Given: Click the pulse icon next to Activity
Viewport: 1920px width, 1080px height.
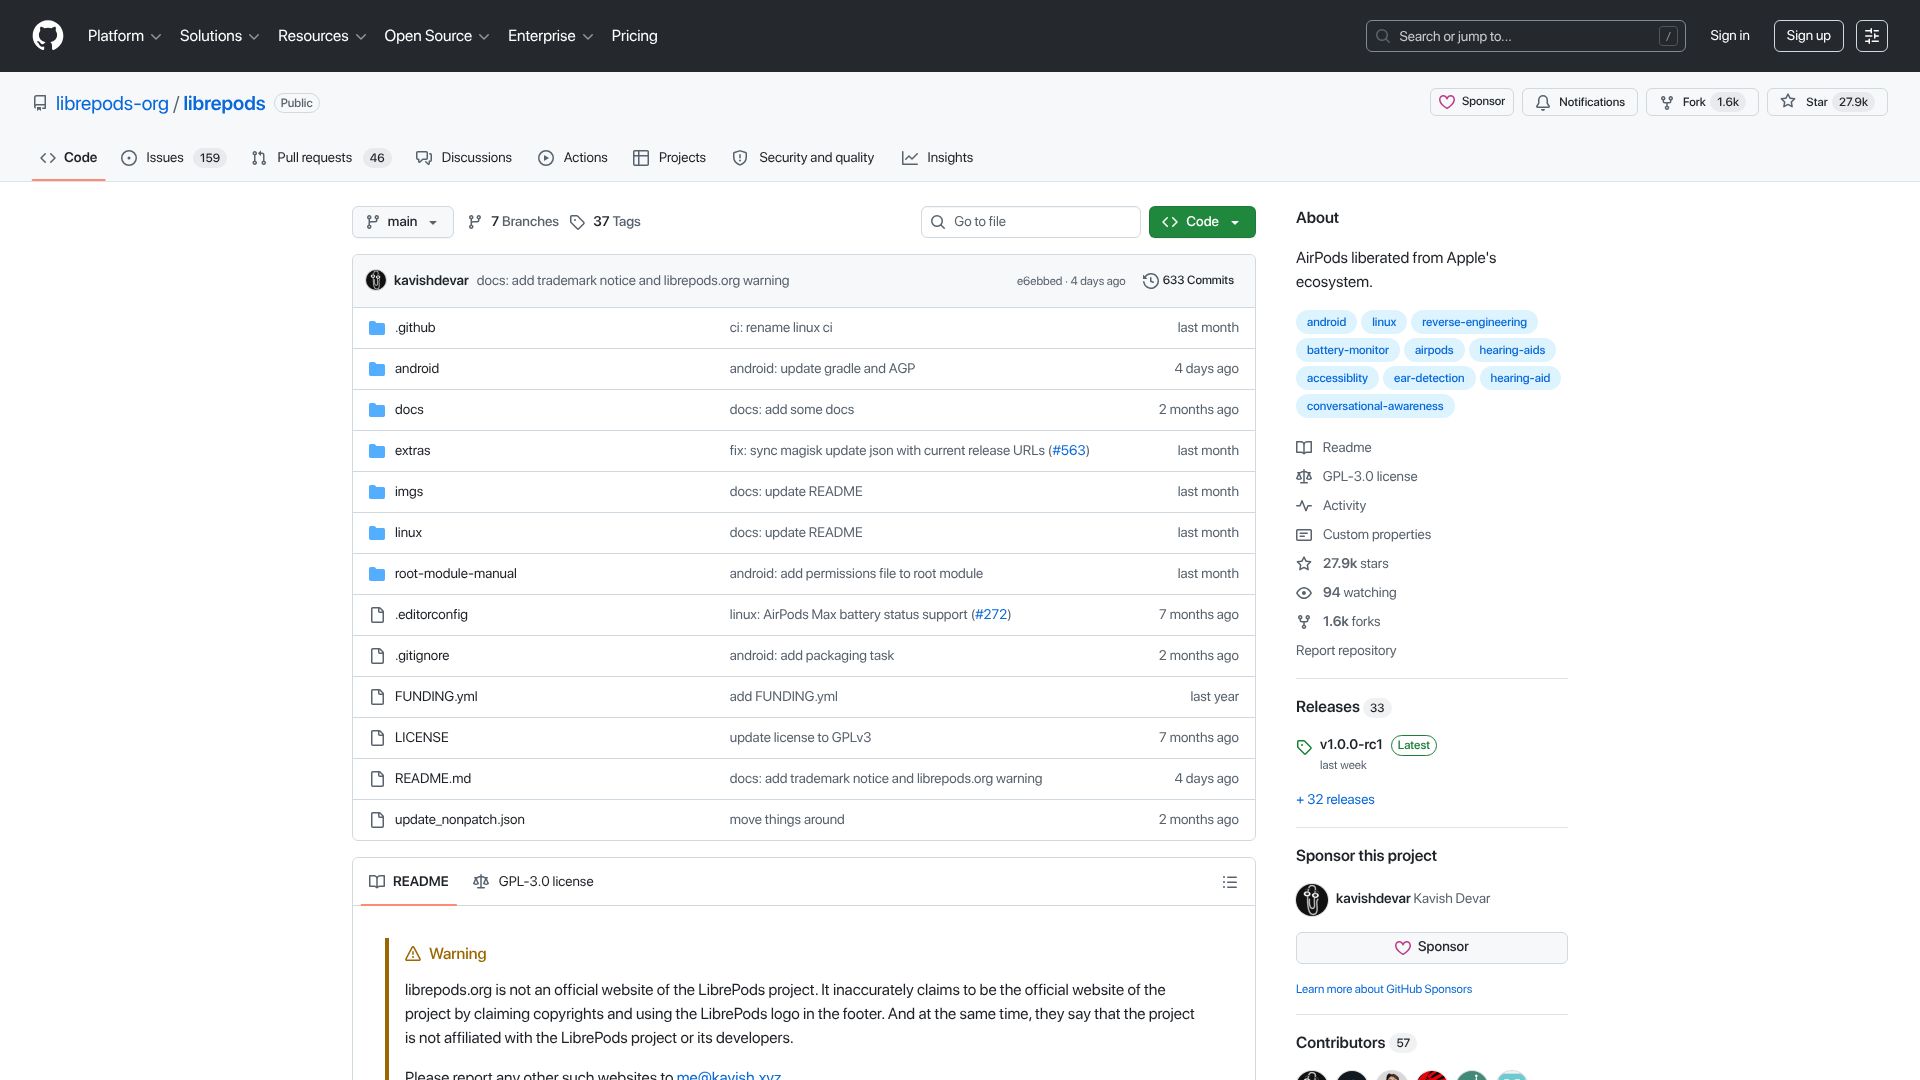Looking at the screenshot, I should [x=1304, y=506].
